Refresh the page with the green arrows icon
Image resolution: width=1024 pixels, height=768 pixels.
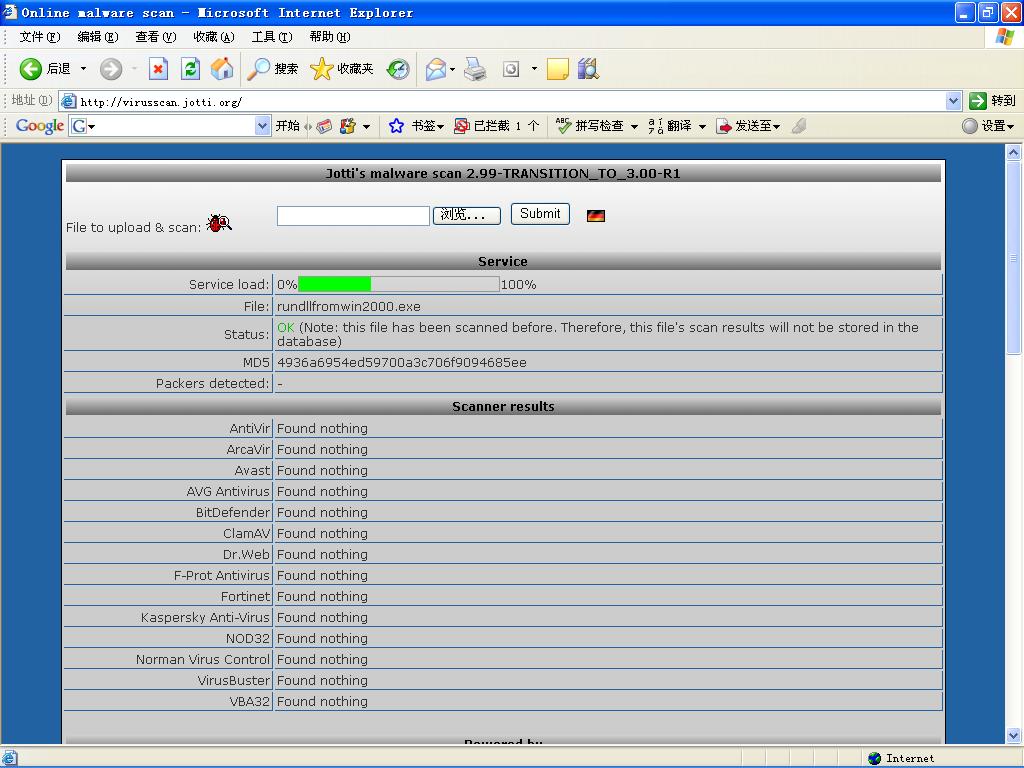point(190,69)
